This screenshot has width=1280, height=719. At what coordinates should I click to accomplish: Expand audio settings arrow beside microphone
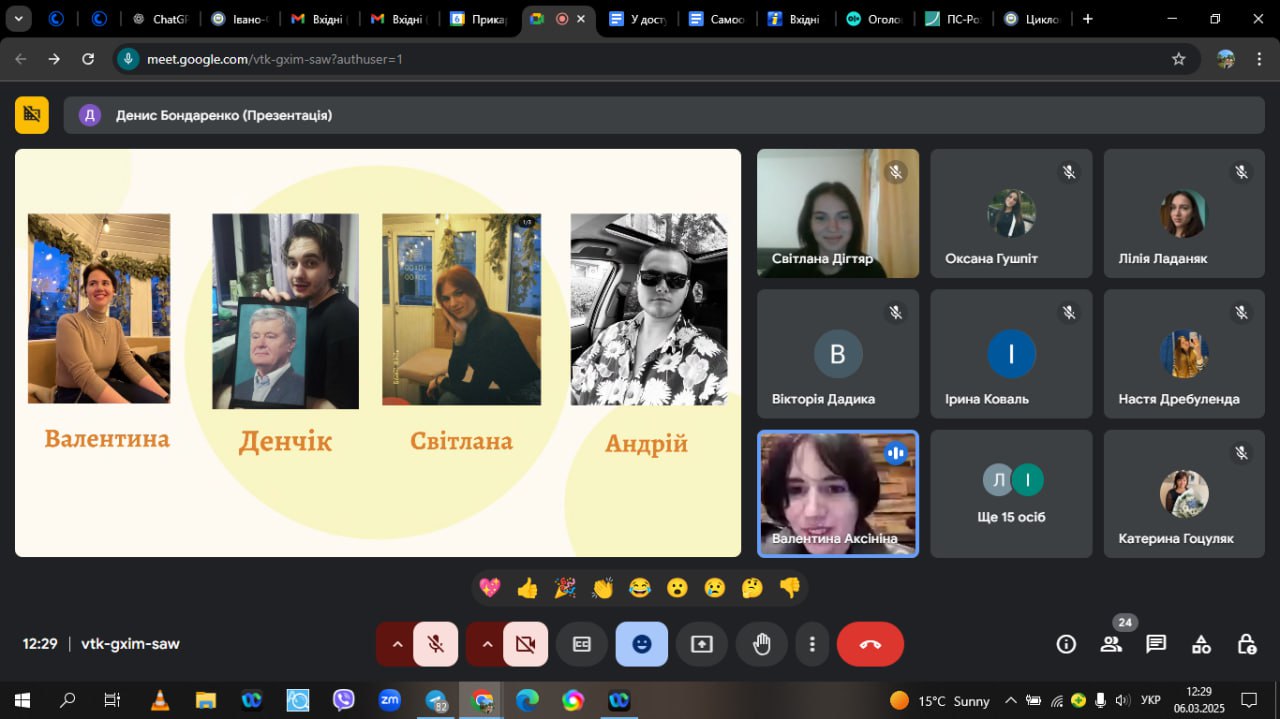pos(396,644)
